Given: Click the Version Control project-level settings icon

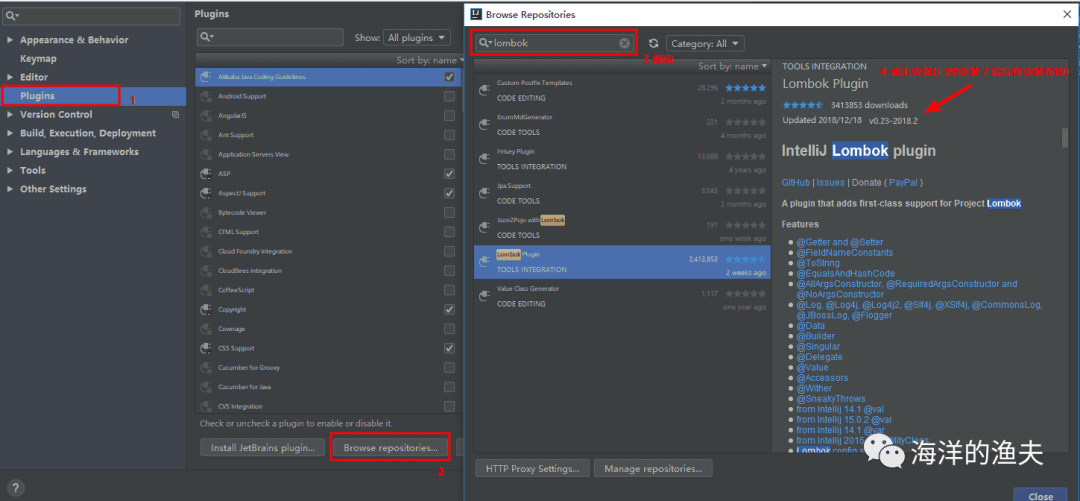Looking at the screenshot, I should [175, 114].
